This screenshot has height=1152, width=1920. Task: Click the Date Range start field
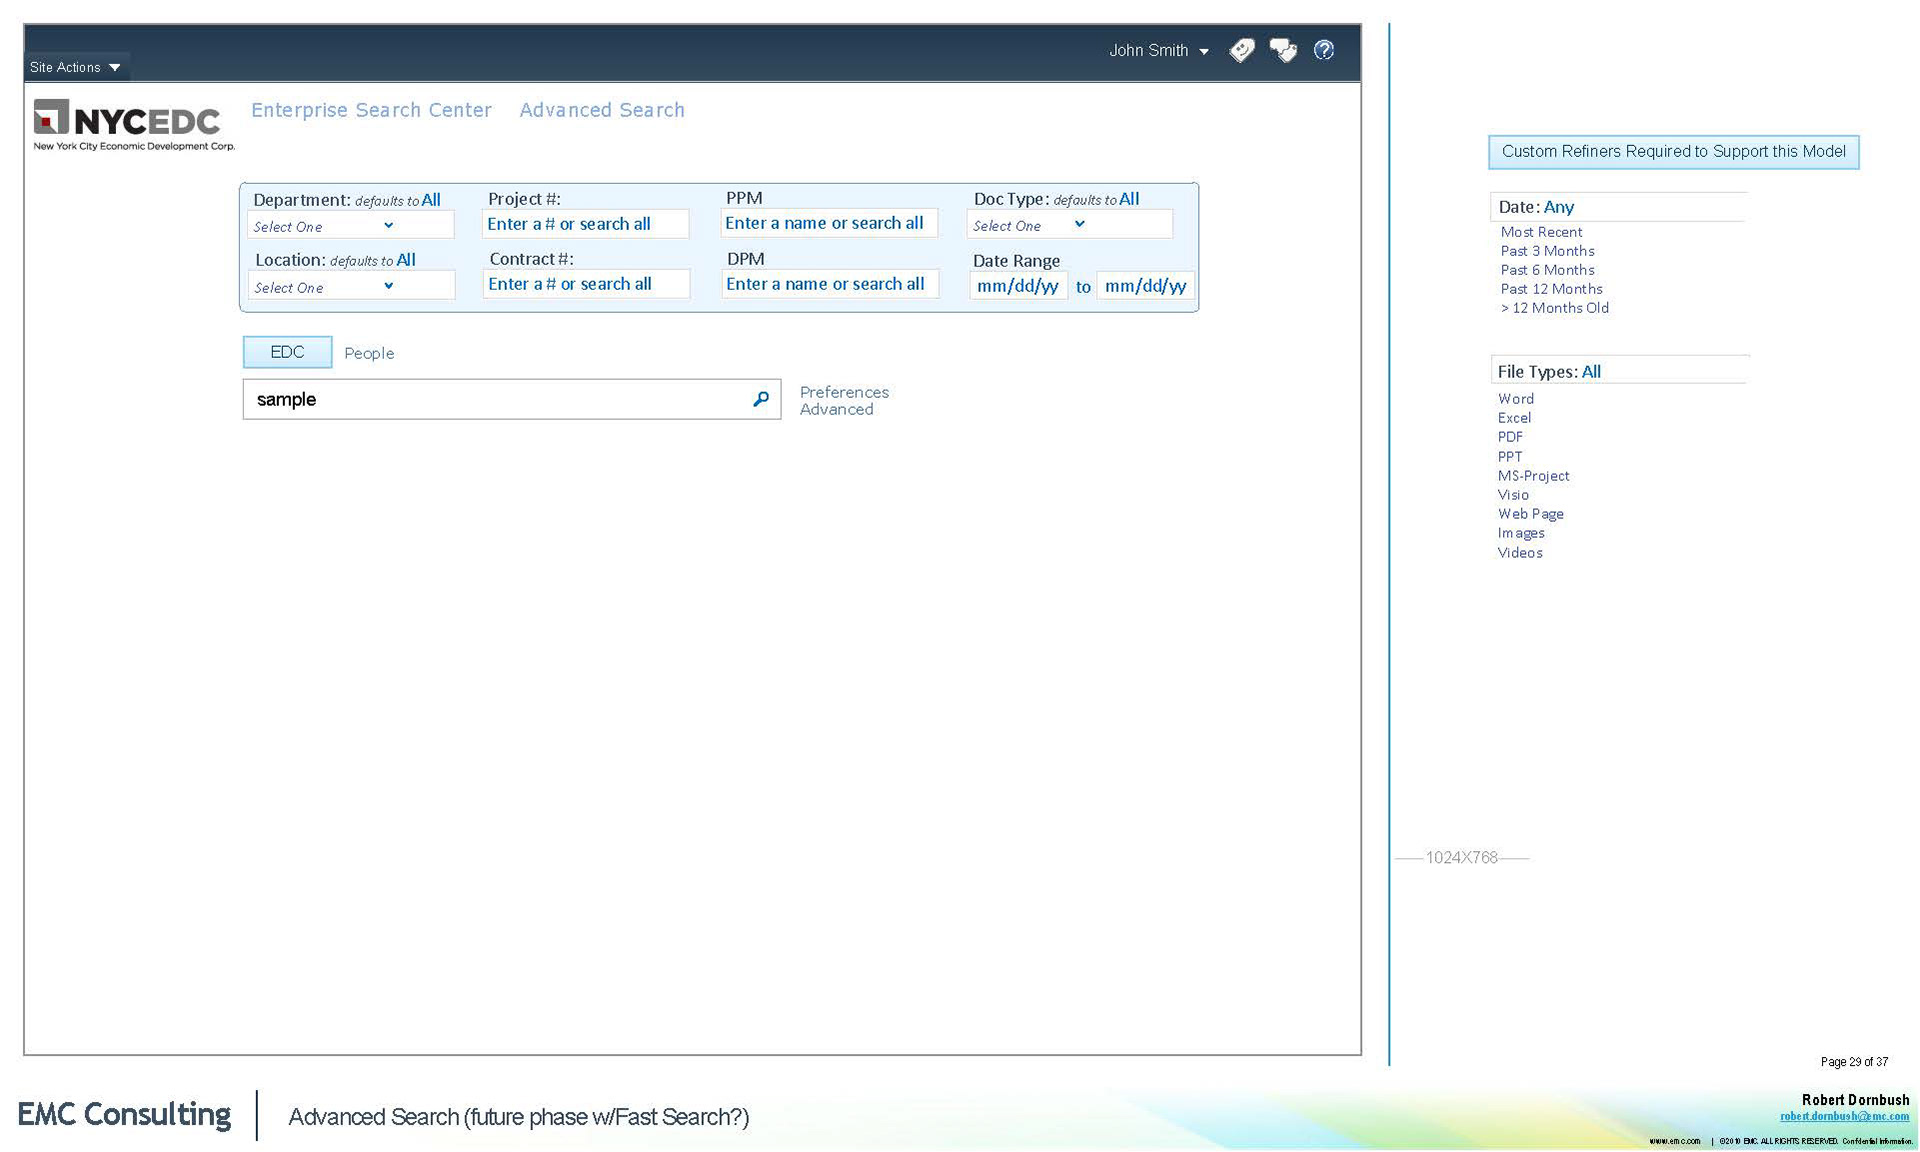[x=1017, y=286]
